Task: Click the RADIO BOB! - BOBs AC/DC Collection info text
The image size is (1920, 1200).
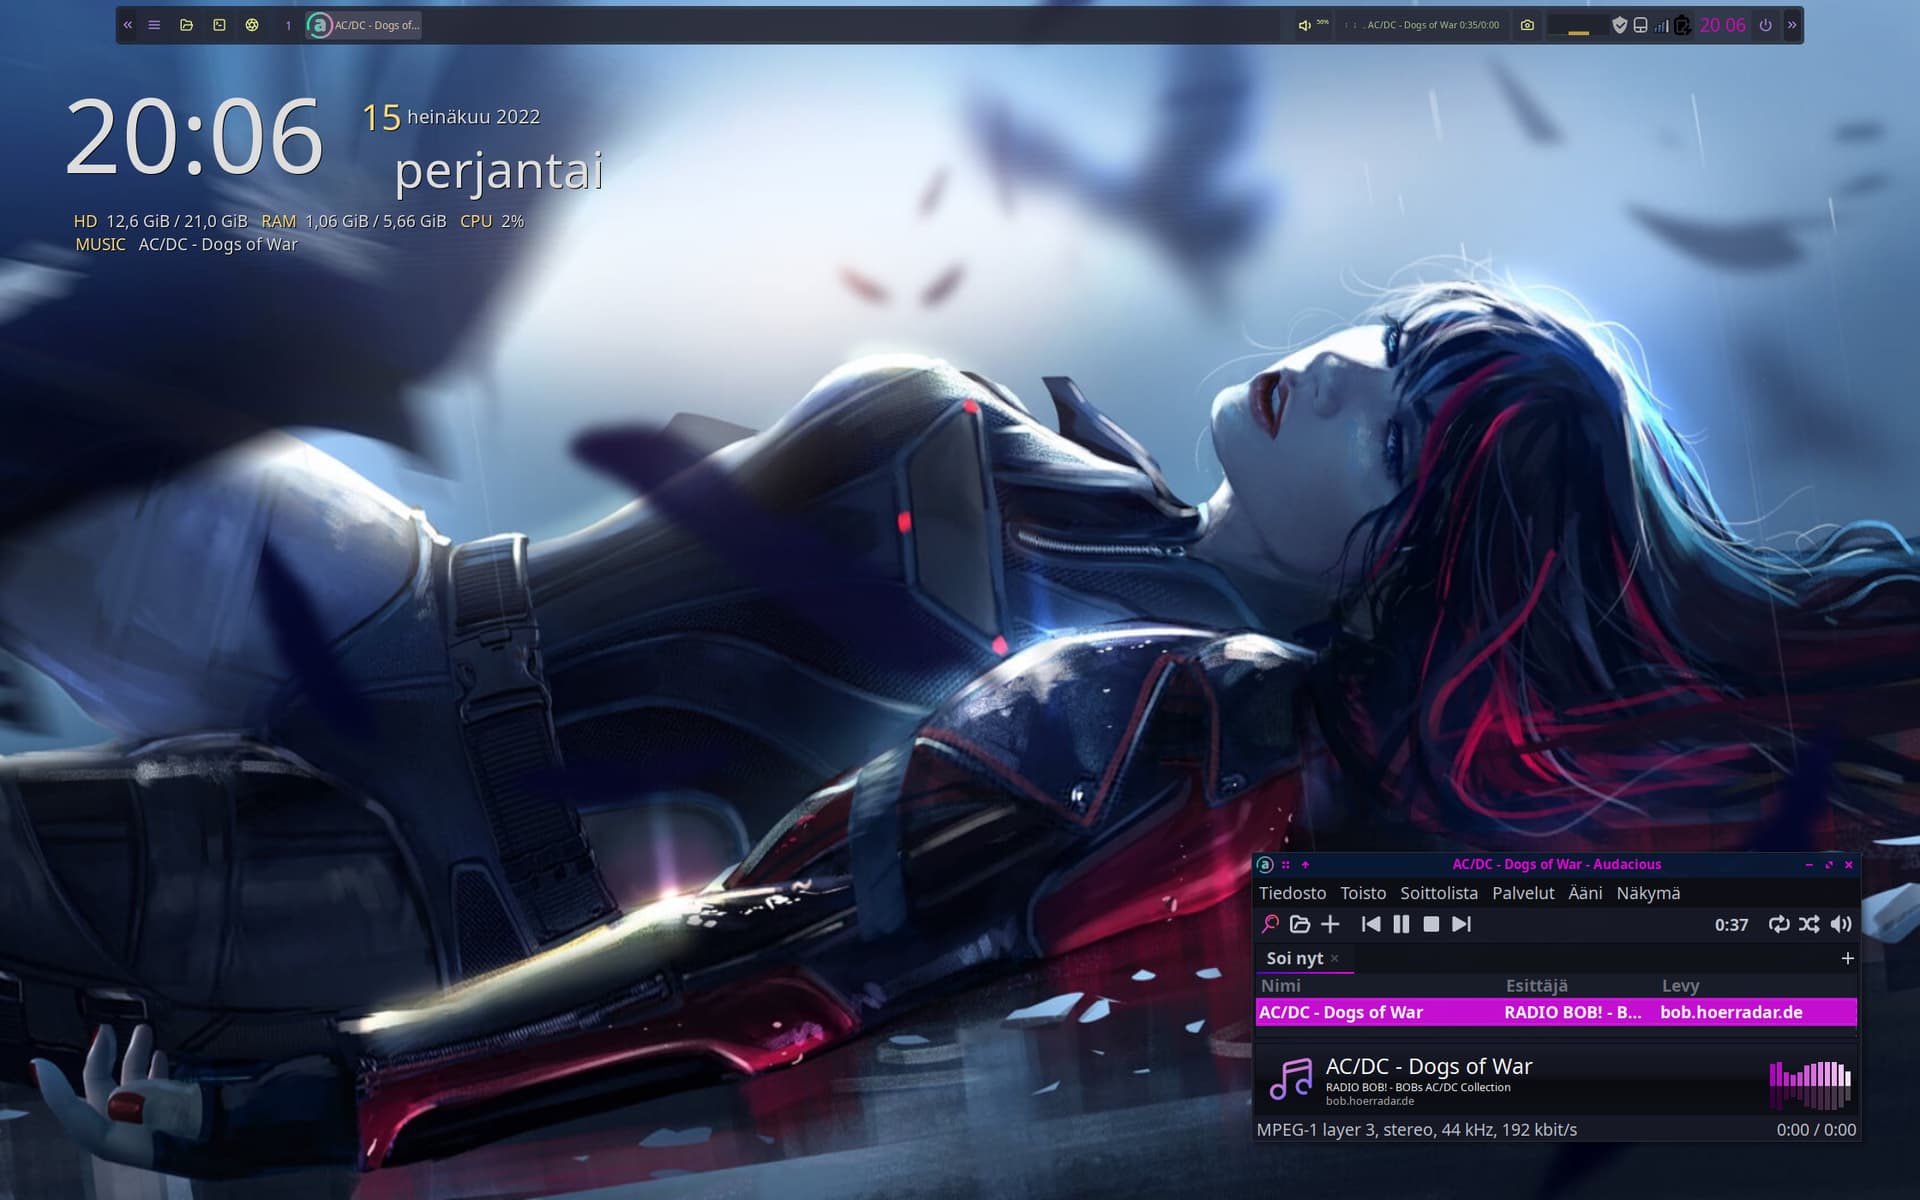Action: 1418,1087
